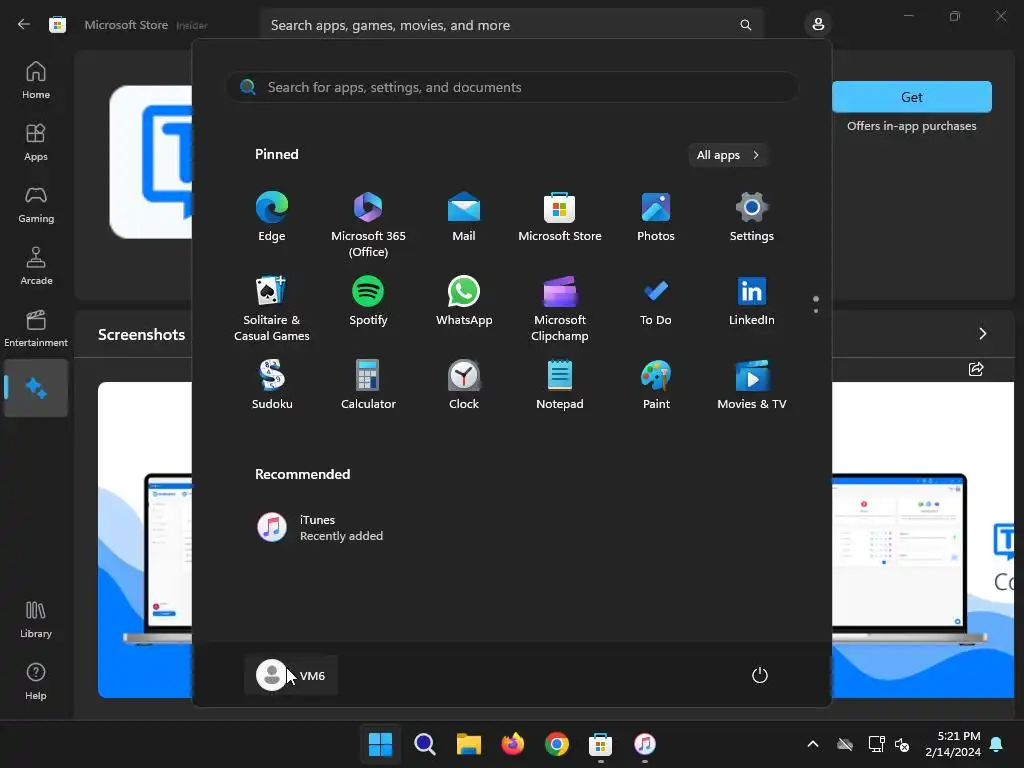Launch WhatsApp pinned app

click(x=464, y=300)
